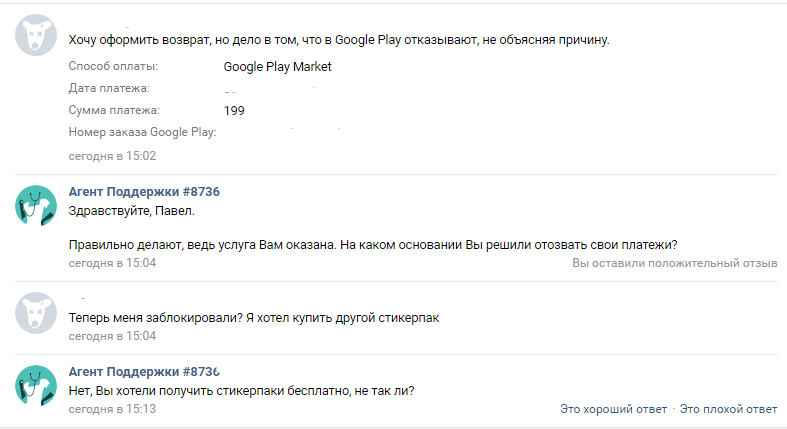The width and height of the screenshot is (787, 429).
Task: Click the refund request message text
Action: pyautogui.click(x=339, y=40)
